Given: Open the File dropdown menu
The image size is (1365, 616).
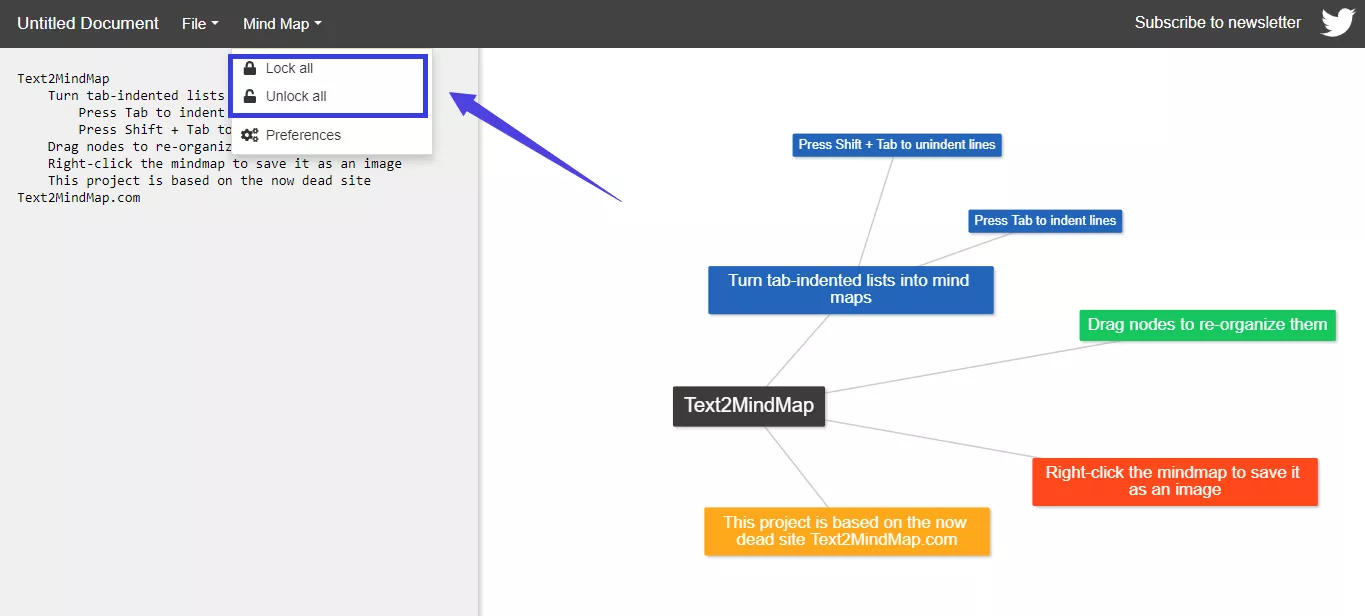Looking at the screenshot, I should 199,23.
